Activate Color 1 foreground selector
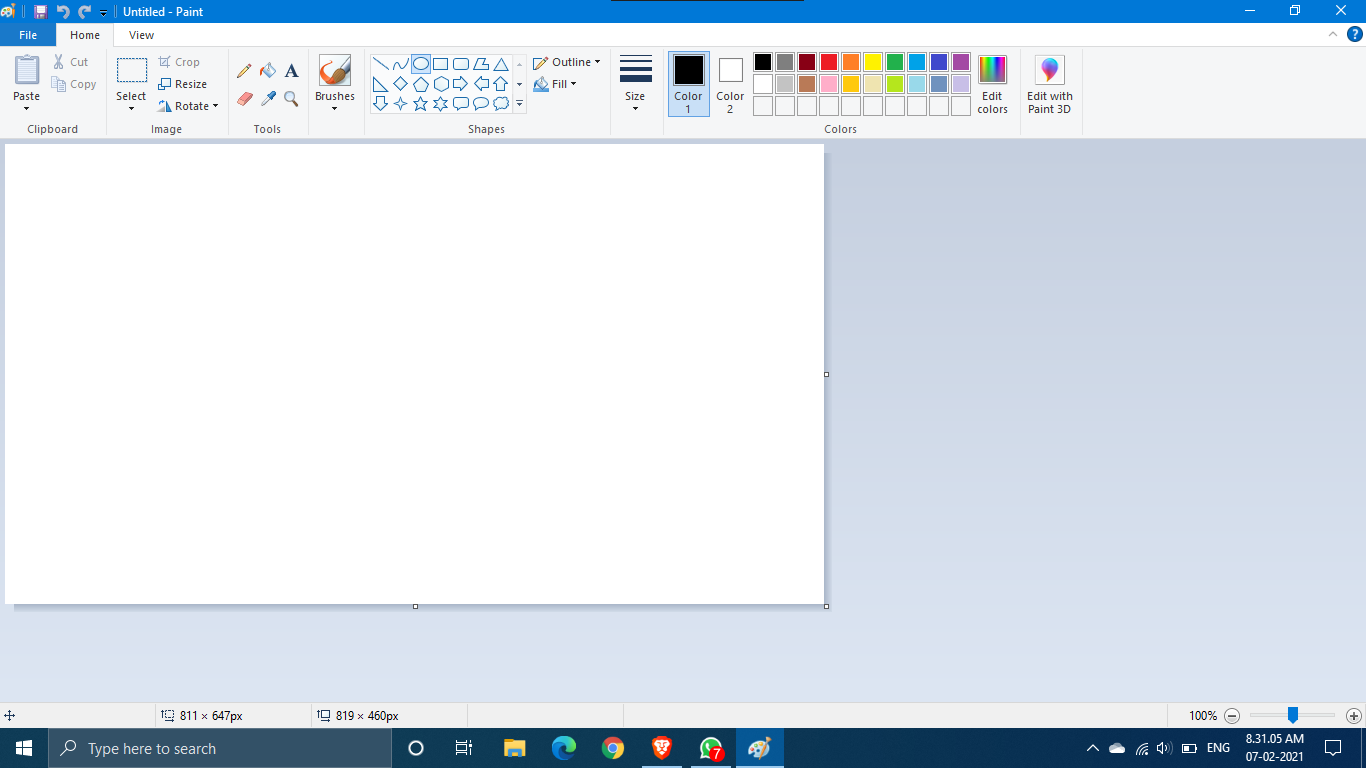 pyautogui.click(x=688, y=84)
